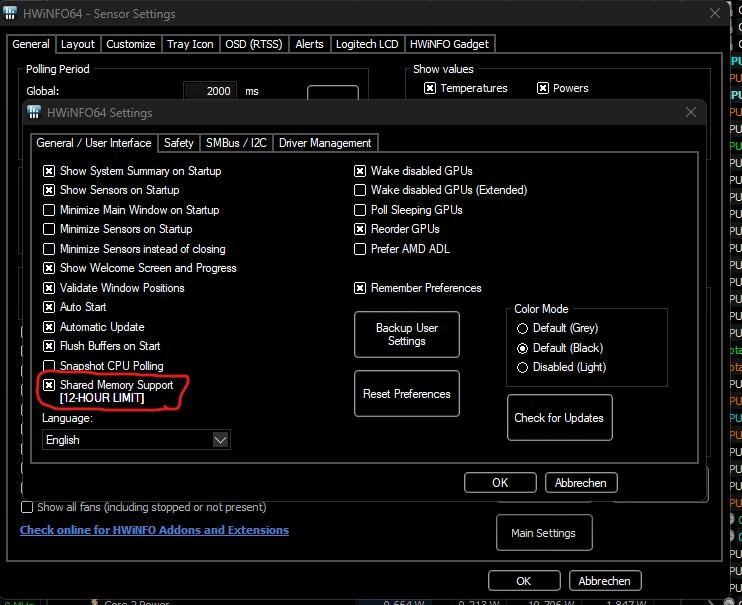Open the OSD (RTSS) tab

(x=254, y=44)
